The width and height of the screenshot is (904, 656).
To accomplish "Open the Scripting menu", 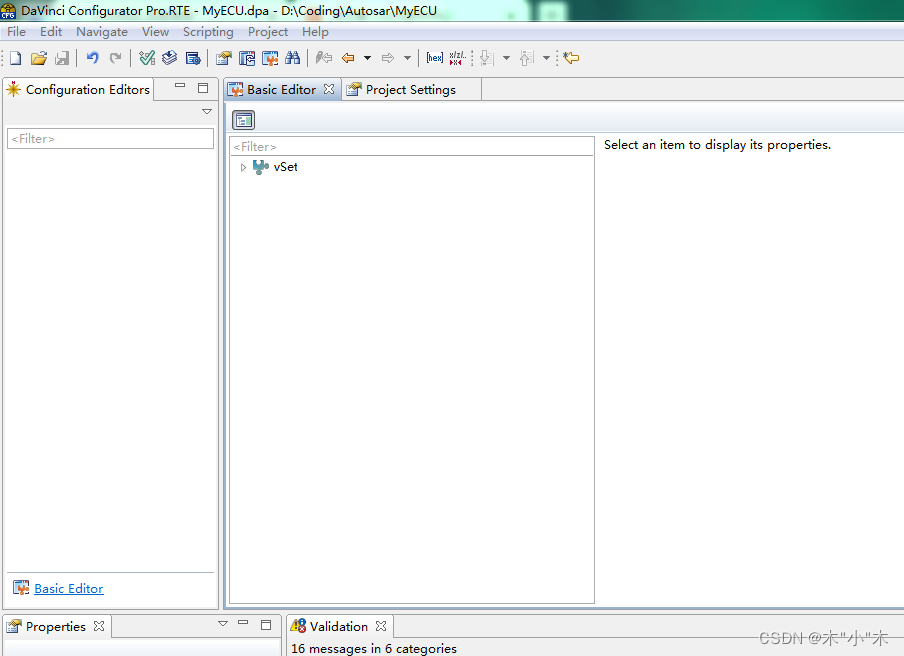I will click(x=208, y=32).
